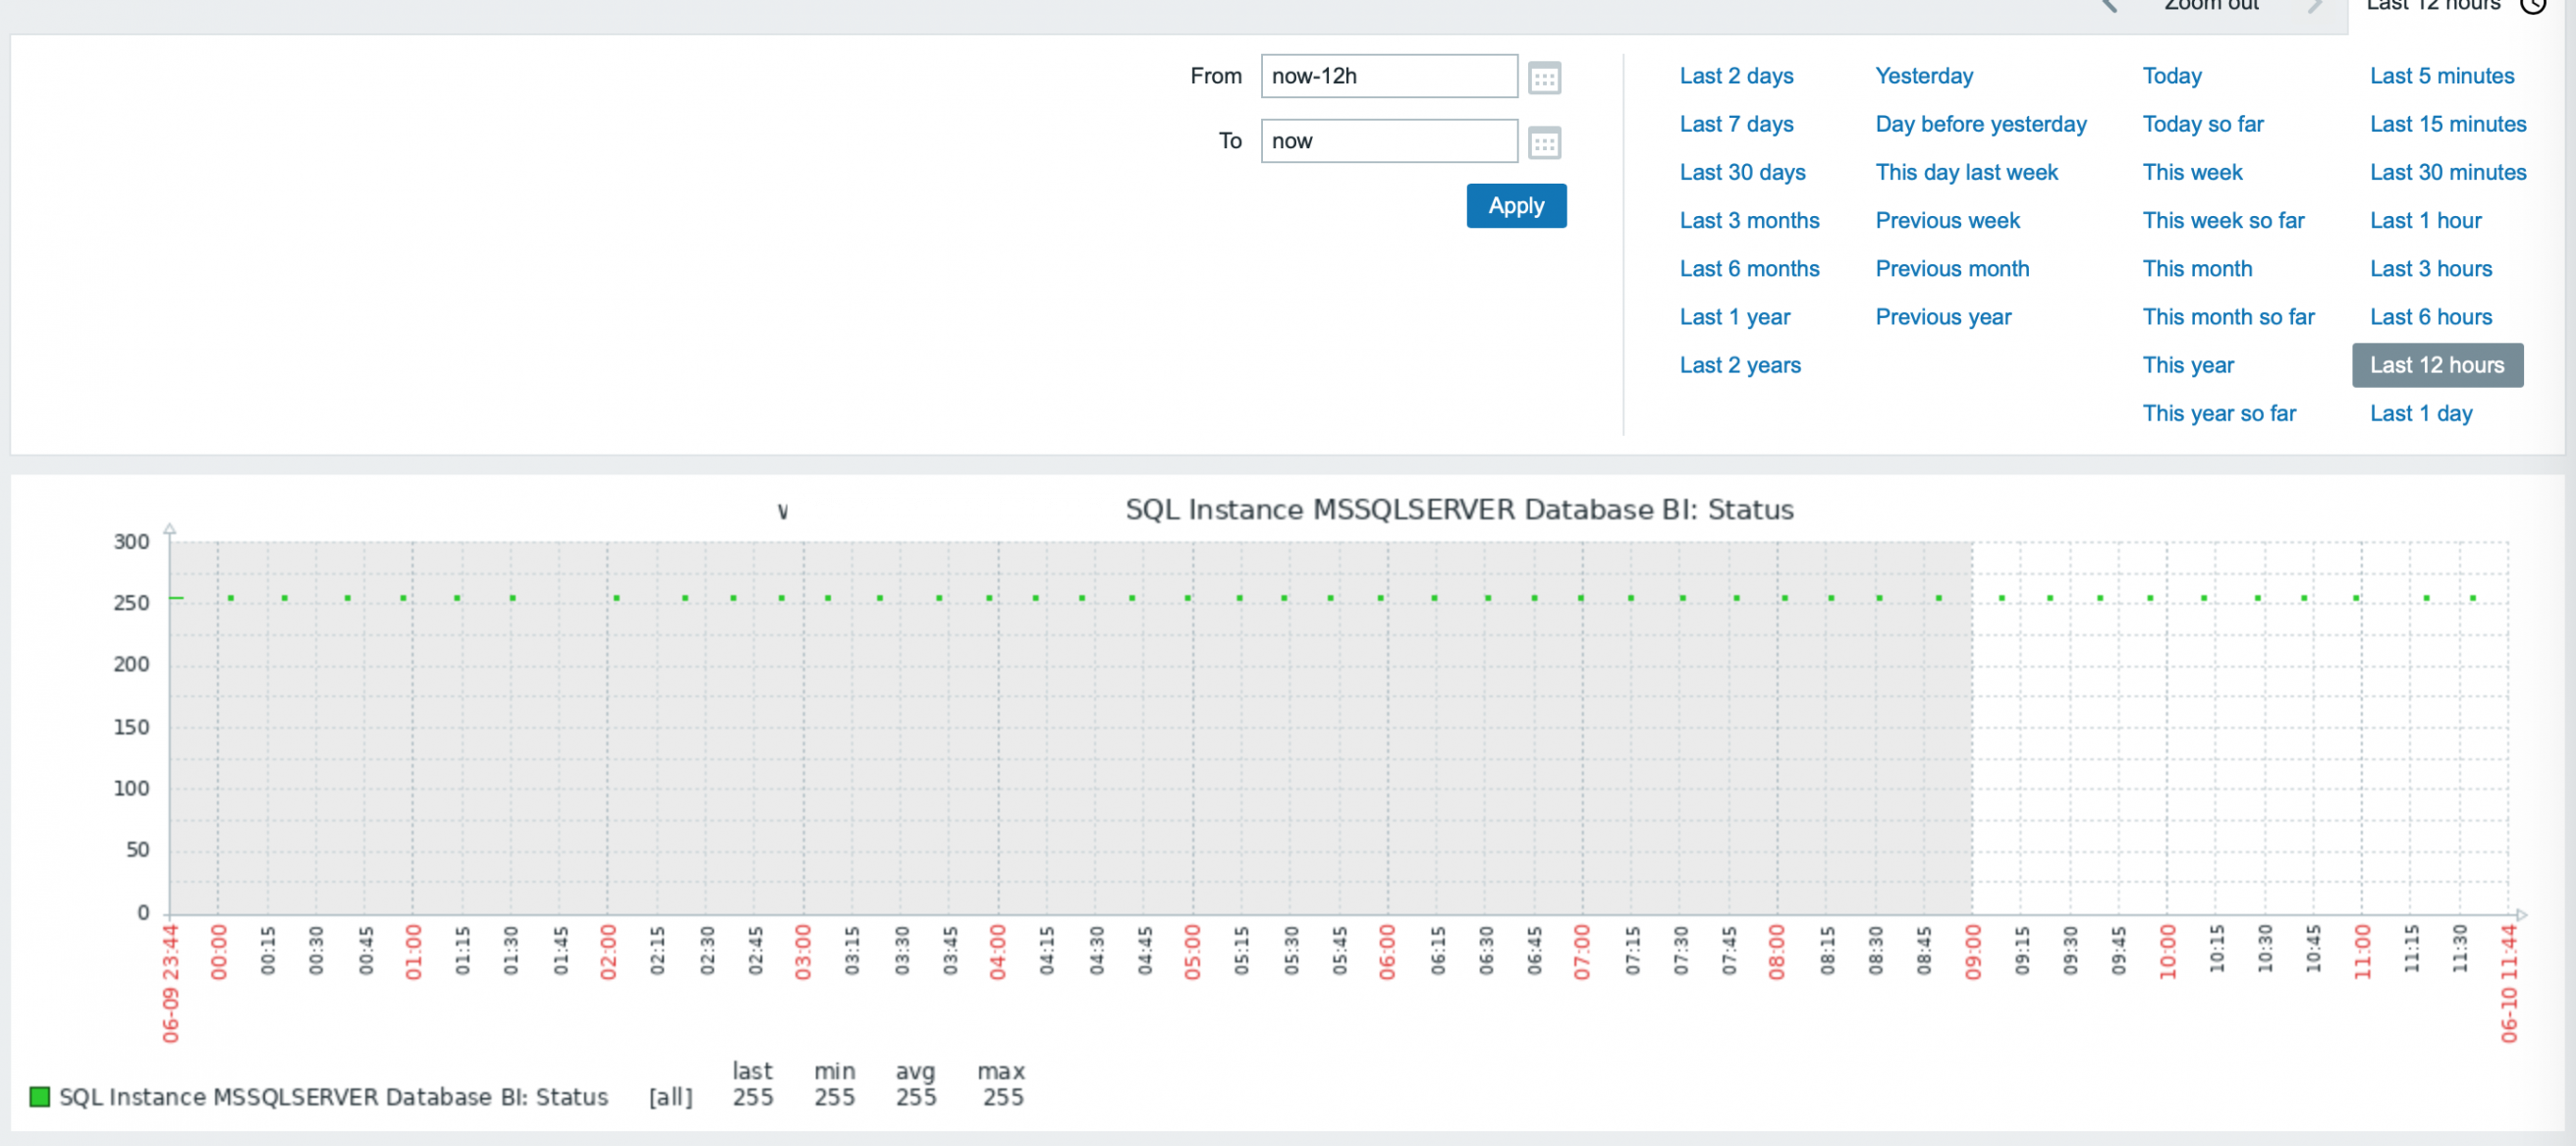Pick the Last 5 minutes preset
This screenshot has height=1146, width=2576.
click(2441, 77)
